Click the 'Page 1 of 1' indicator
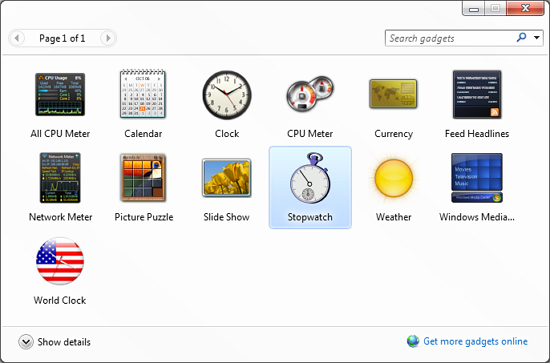The width and height of the screenshot is (550, 363). click(x=62, y=38)
